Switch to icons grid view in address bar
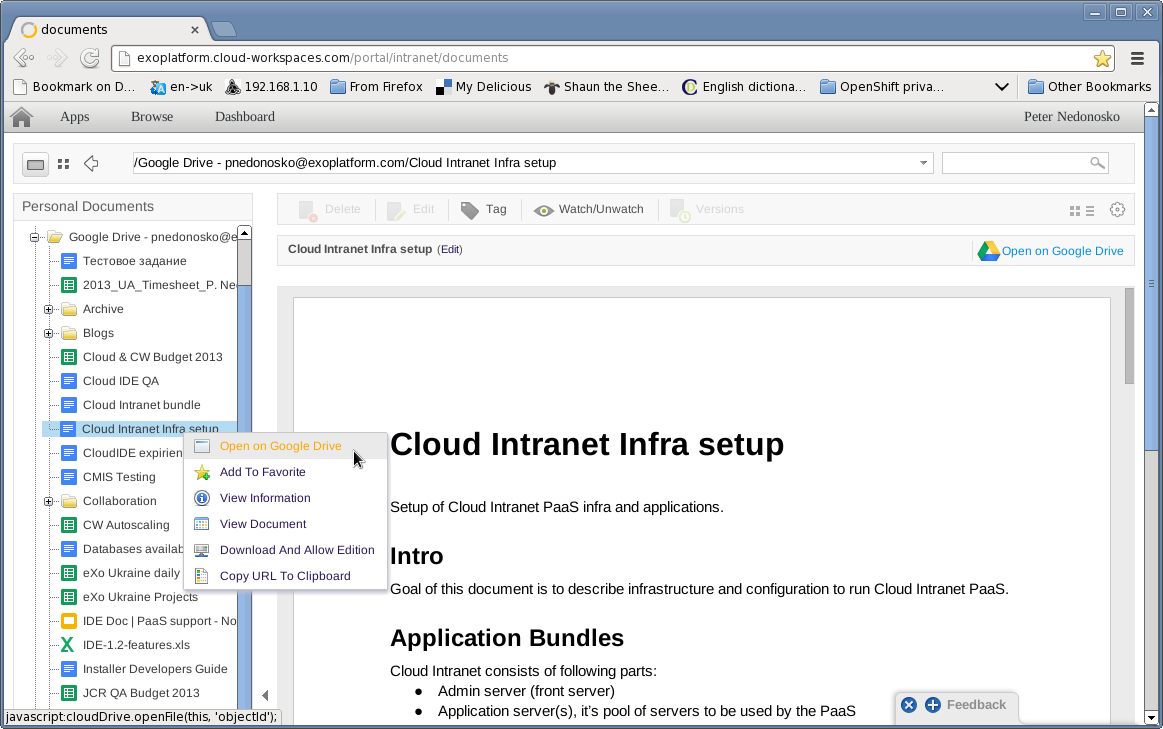This screenshot has height=729, width=1163. [x=64, y=164]
